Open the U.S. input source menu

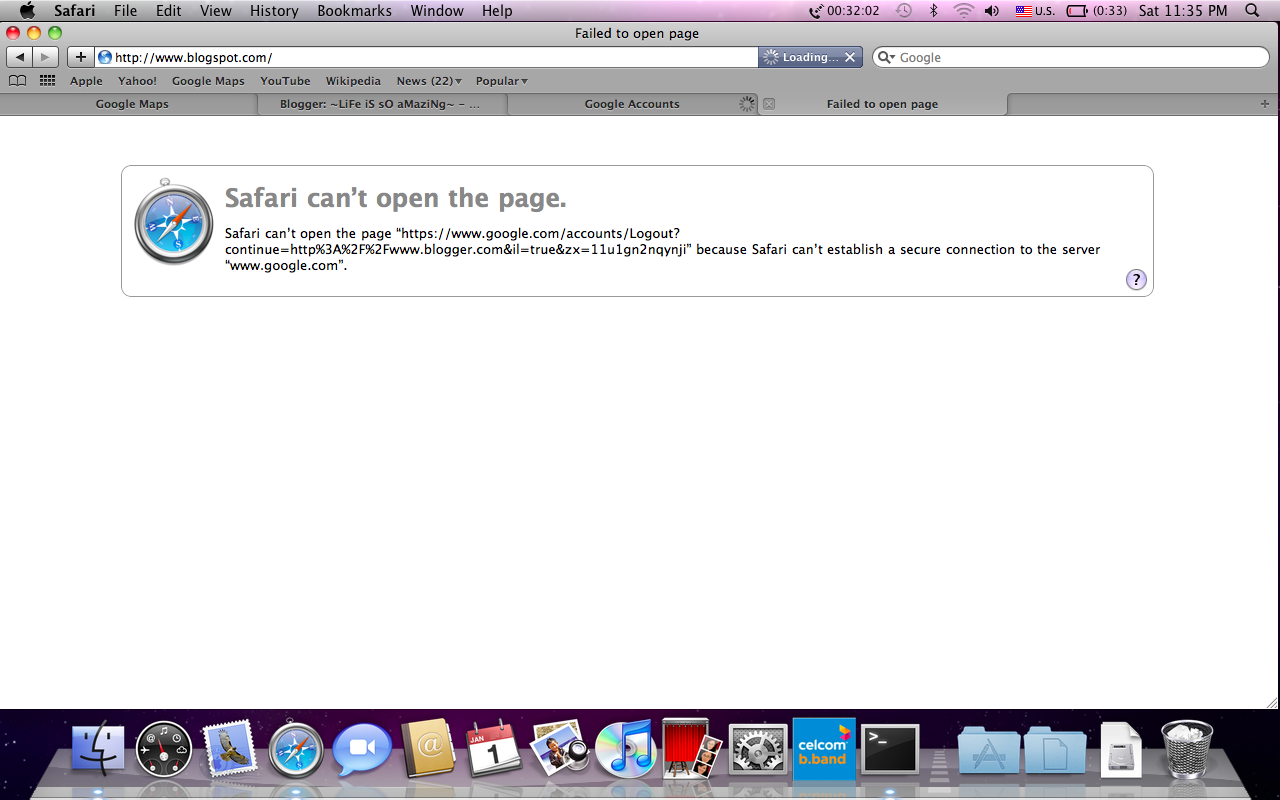1035,11
